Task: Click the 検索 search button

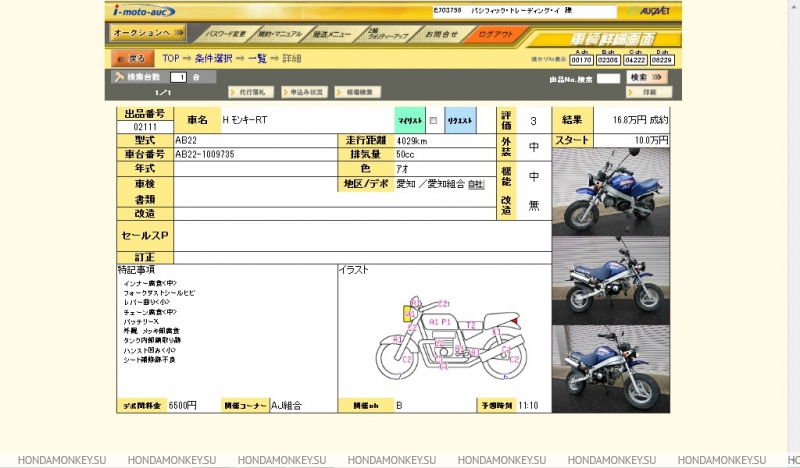Action: tap(646, 77)
